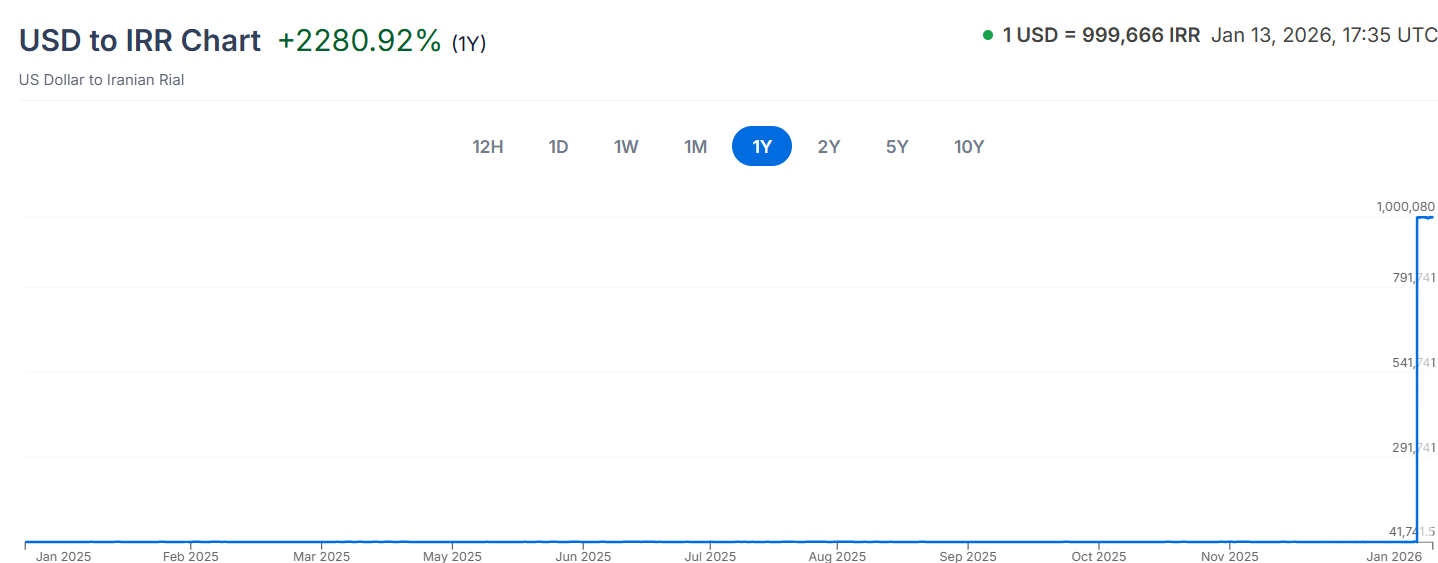Click US Dollar to Iranian Rial subtitle
The image size is (1438, 563).
(x=101, y=80)
